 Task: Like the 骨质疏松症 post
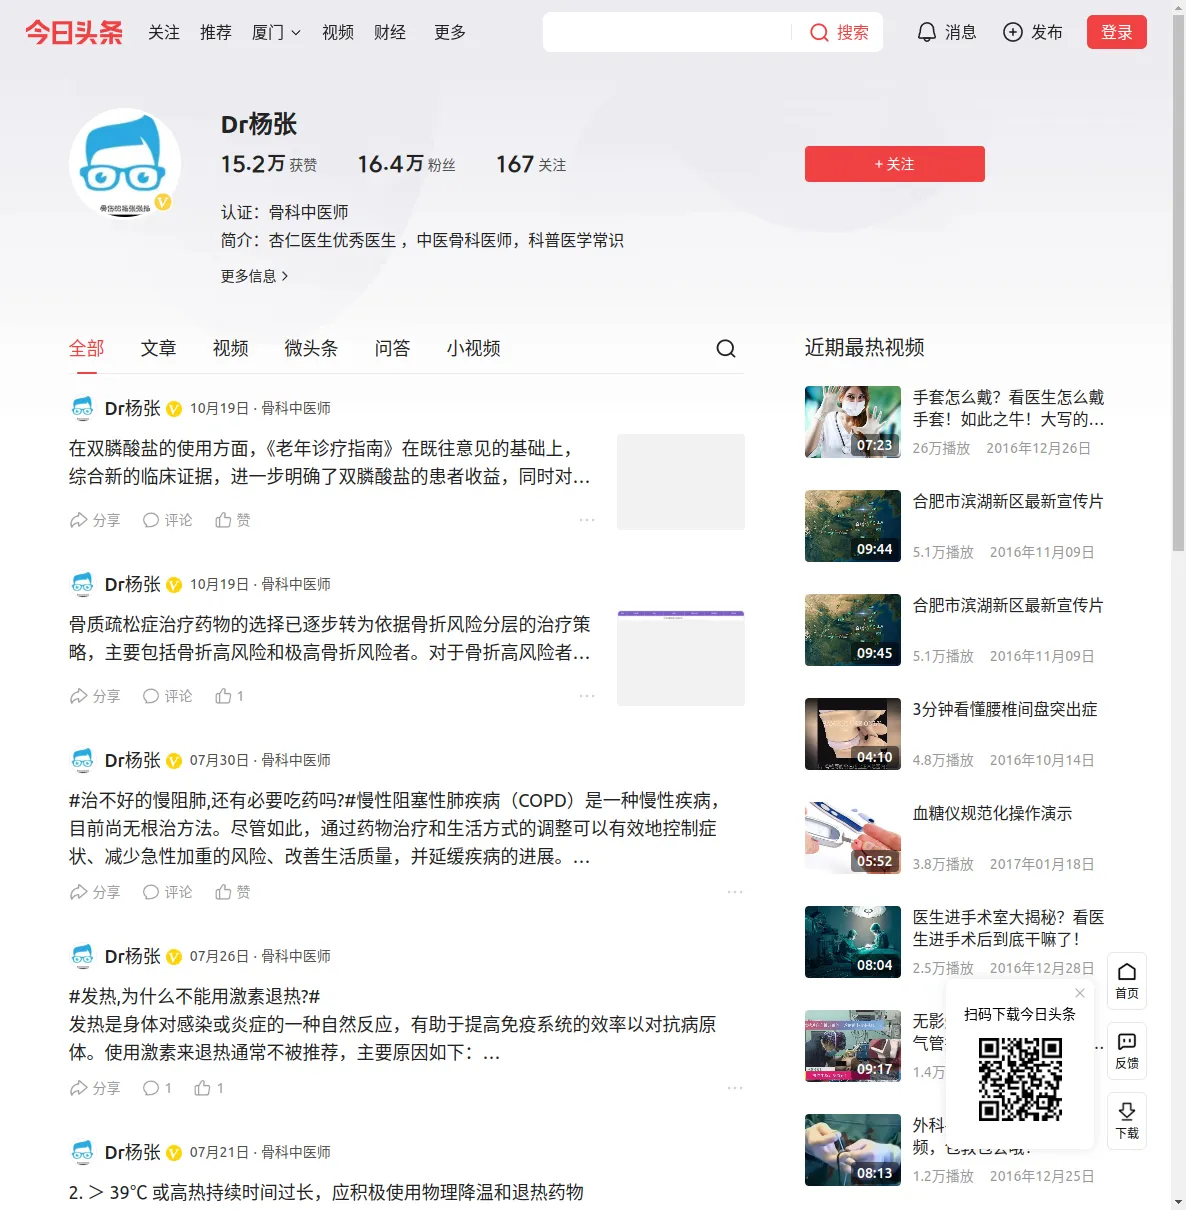pos(229,696)
